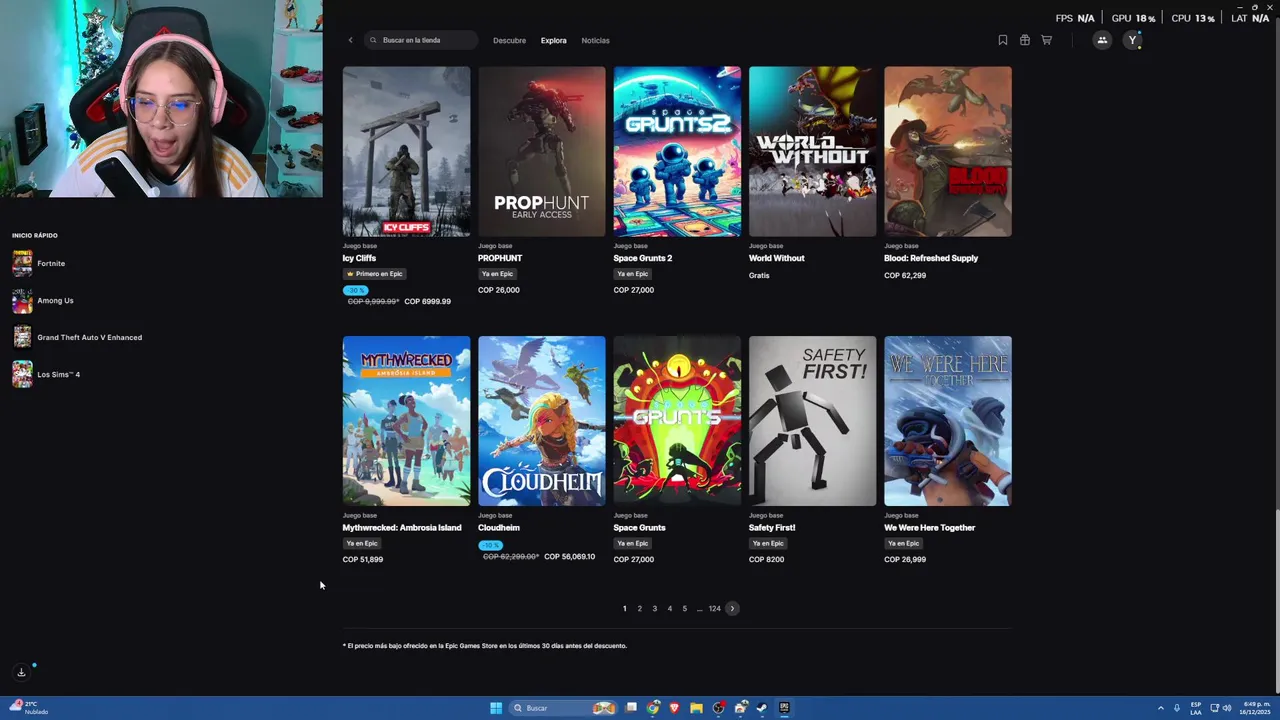
Task: Open the downloads icon in the sidebar
Action: 21,672
